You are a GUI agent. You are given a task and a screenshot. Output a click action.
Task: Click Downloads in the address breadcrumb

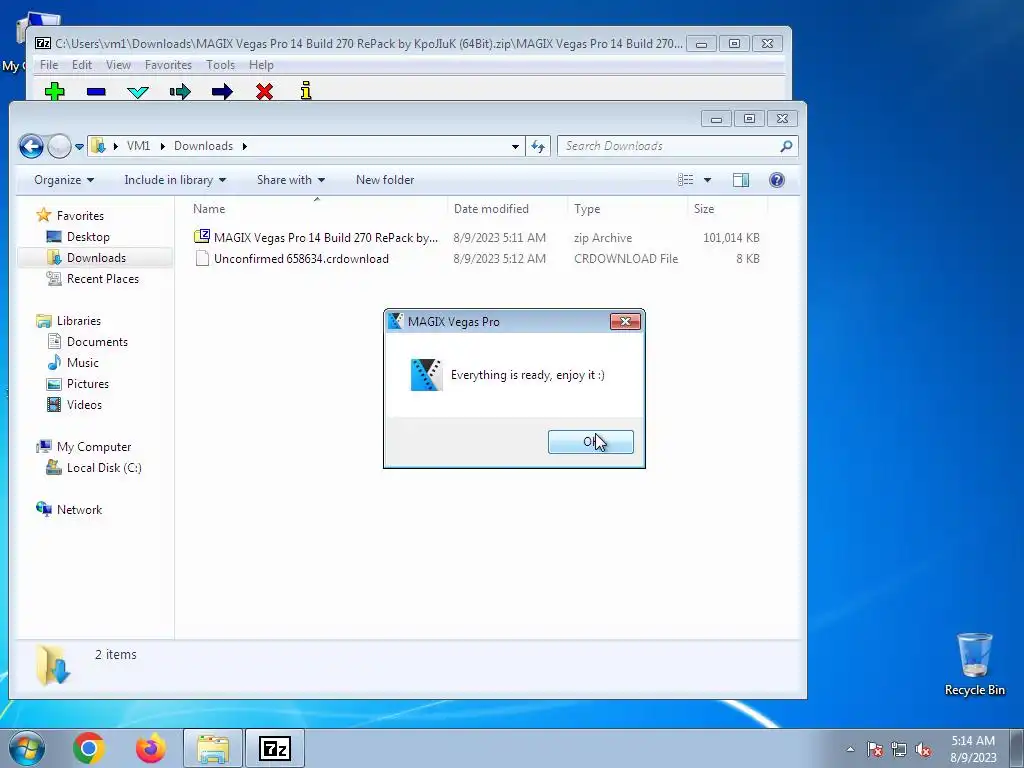(x=203, y=146)
